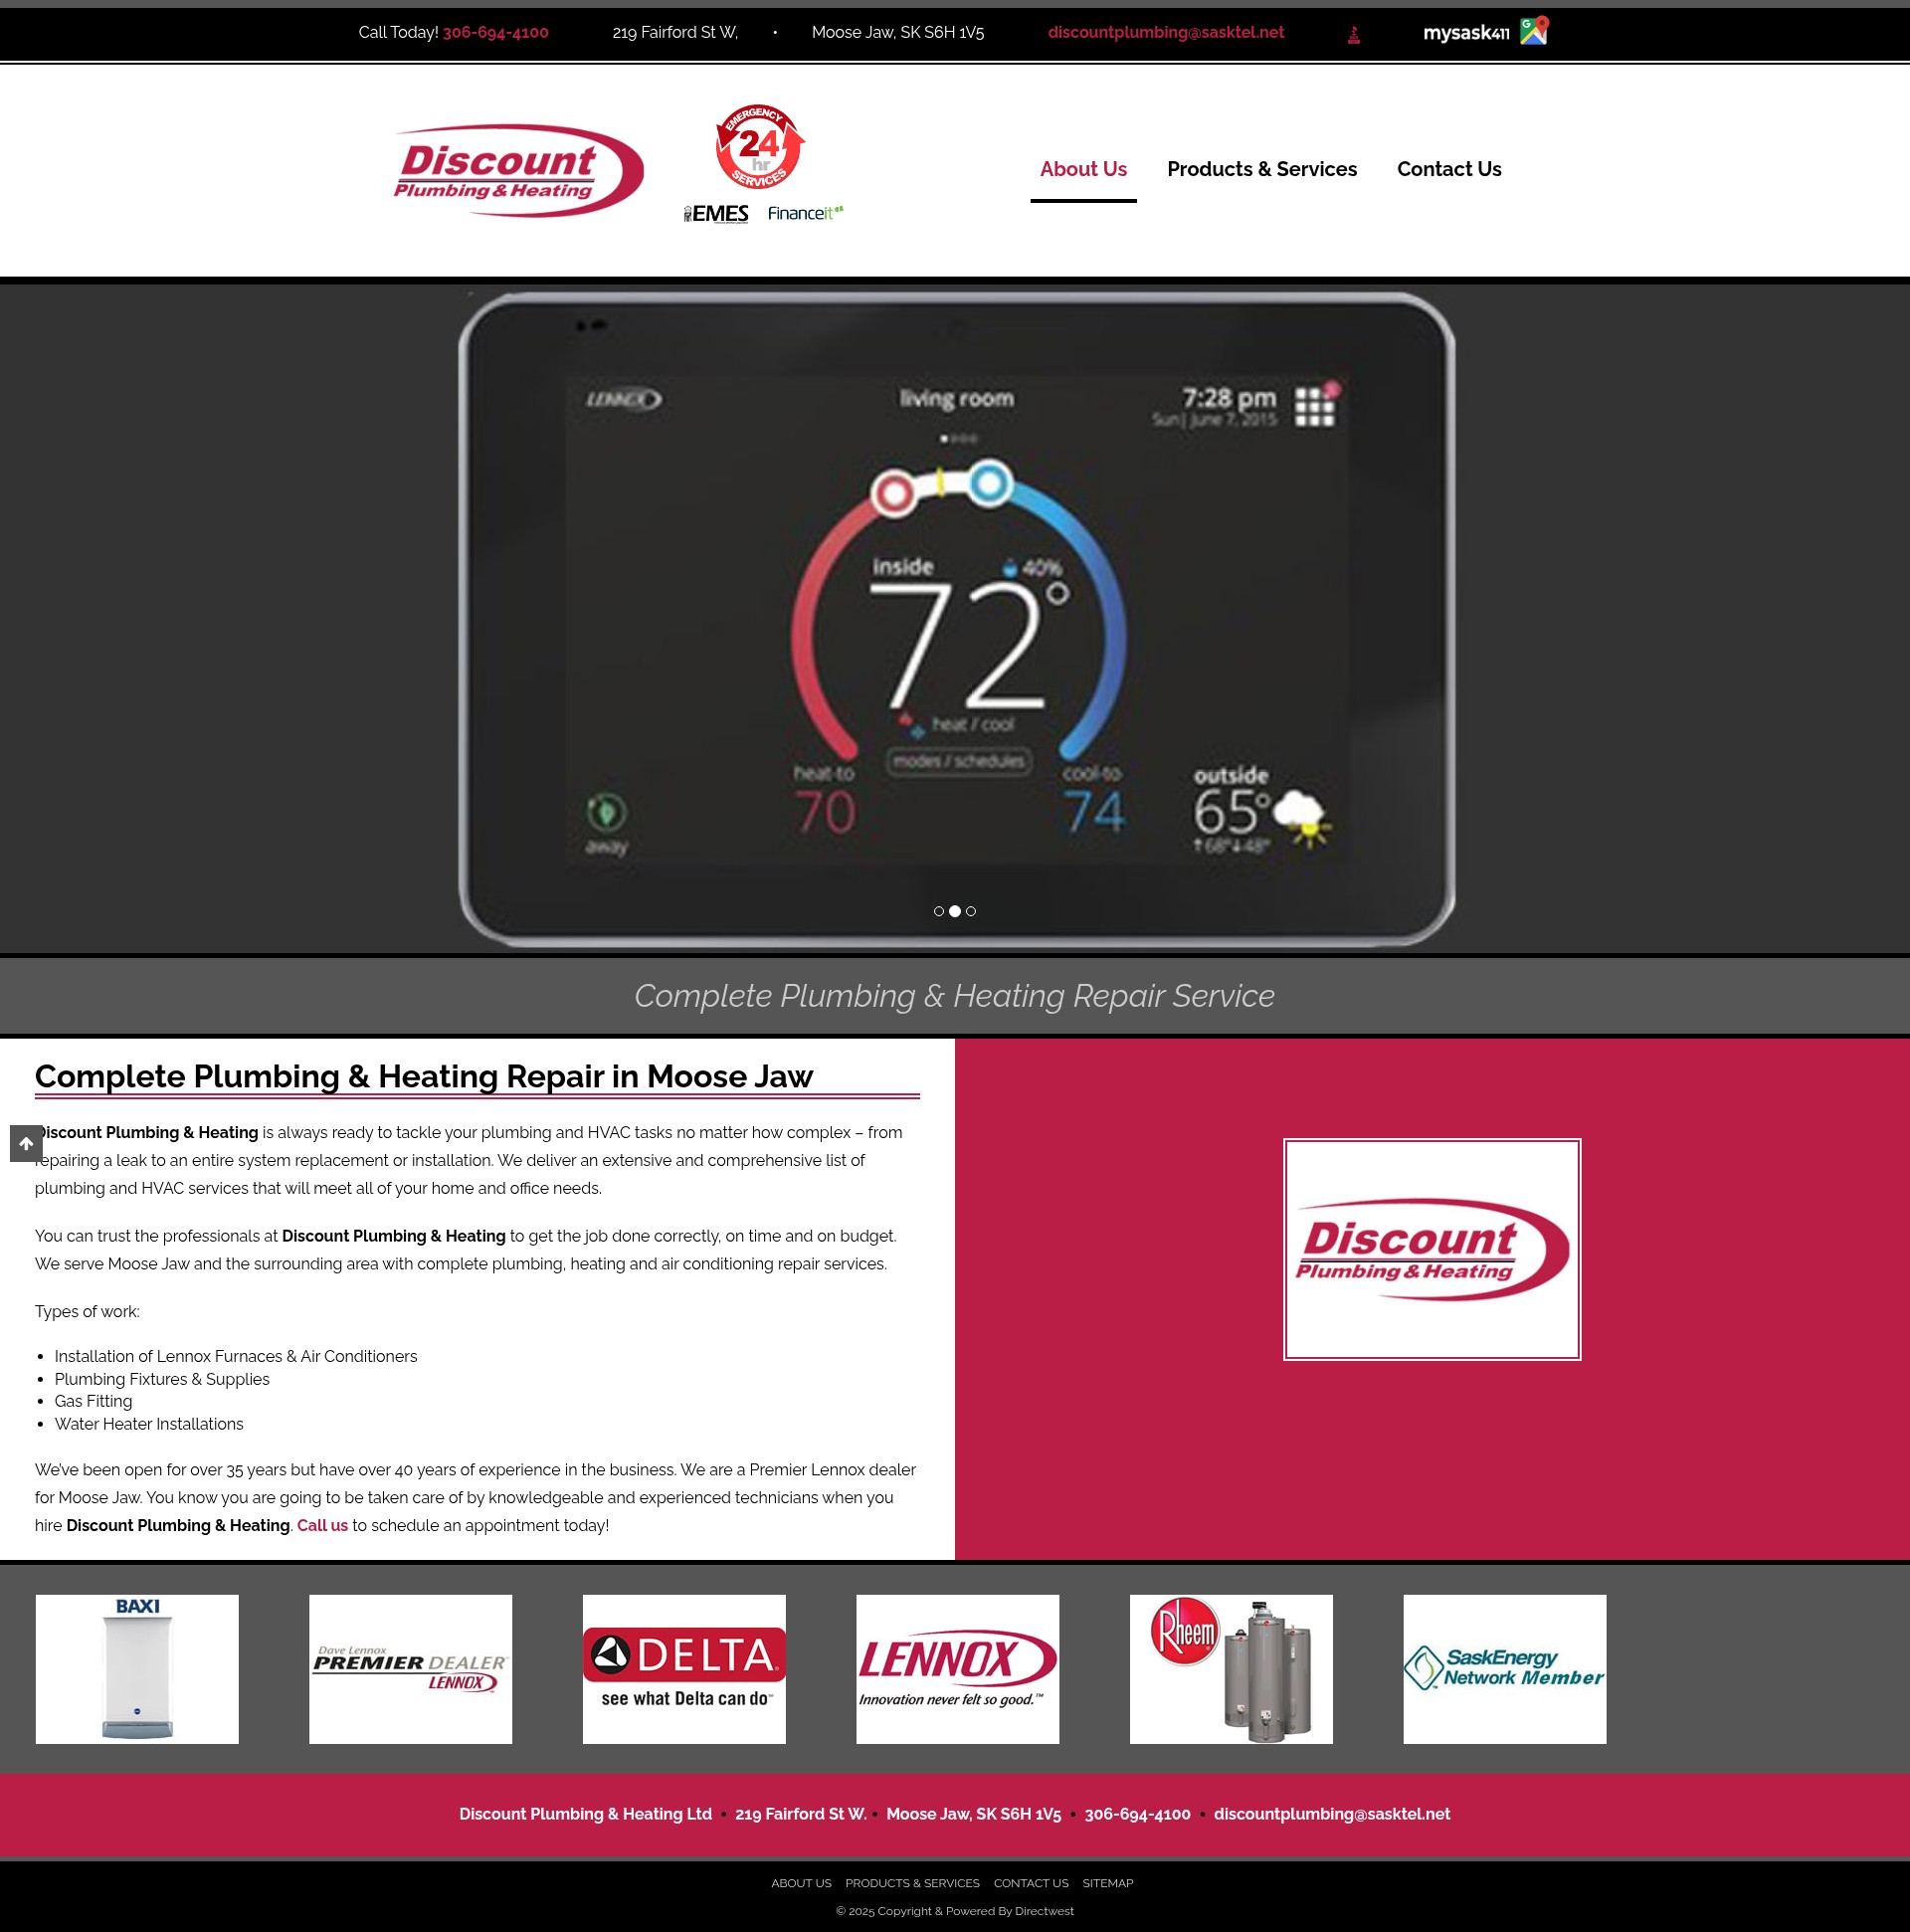Click the Discount logo in red panel
1910x1932 pixels.
click(x=1432, y=1249)
